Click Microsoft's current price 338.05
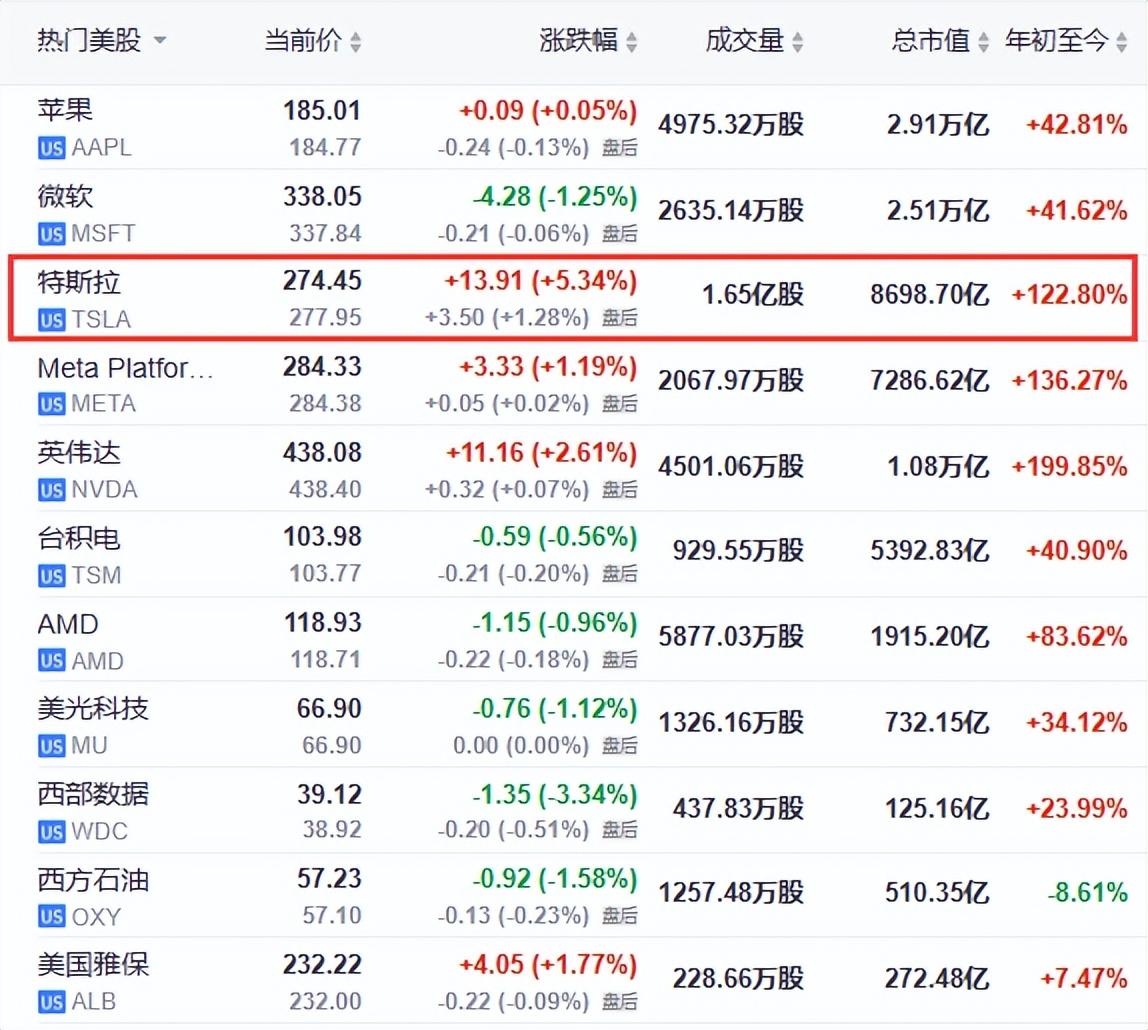This screenshot has height=1030, width=1148. coord(322,197)
